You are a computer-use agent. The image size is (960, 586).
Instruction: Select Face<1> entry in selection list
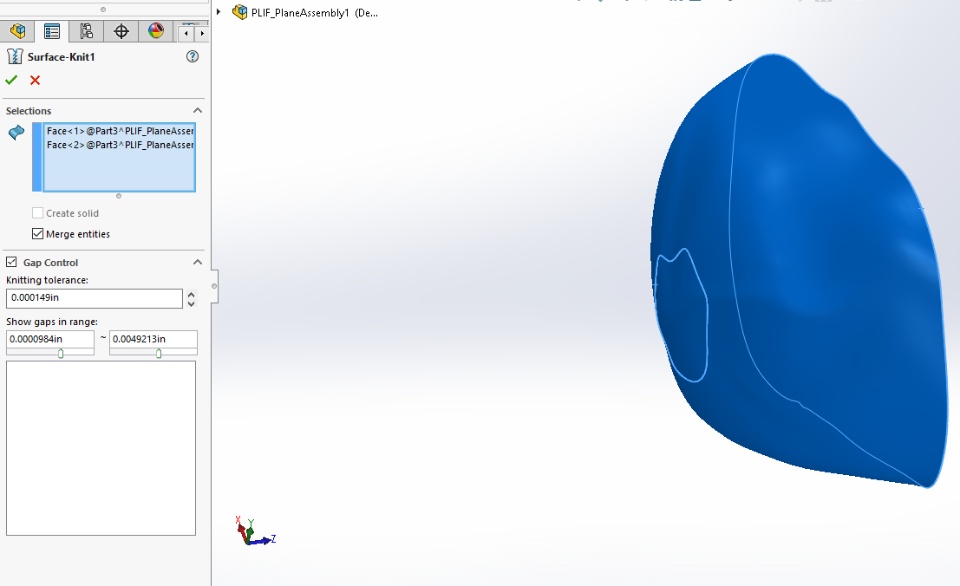[119, 130]
